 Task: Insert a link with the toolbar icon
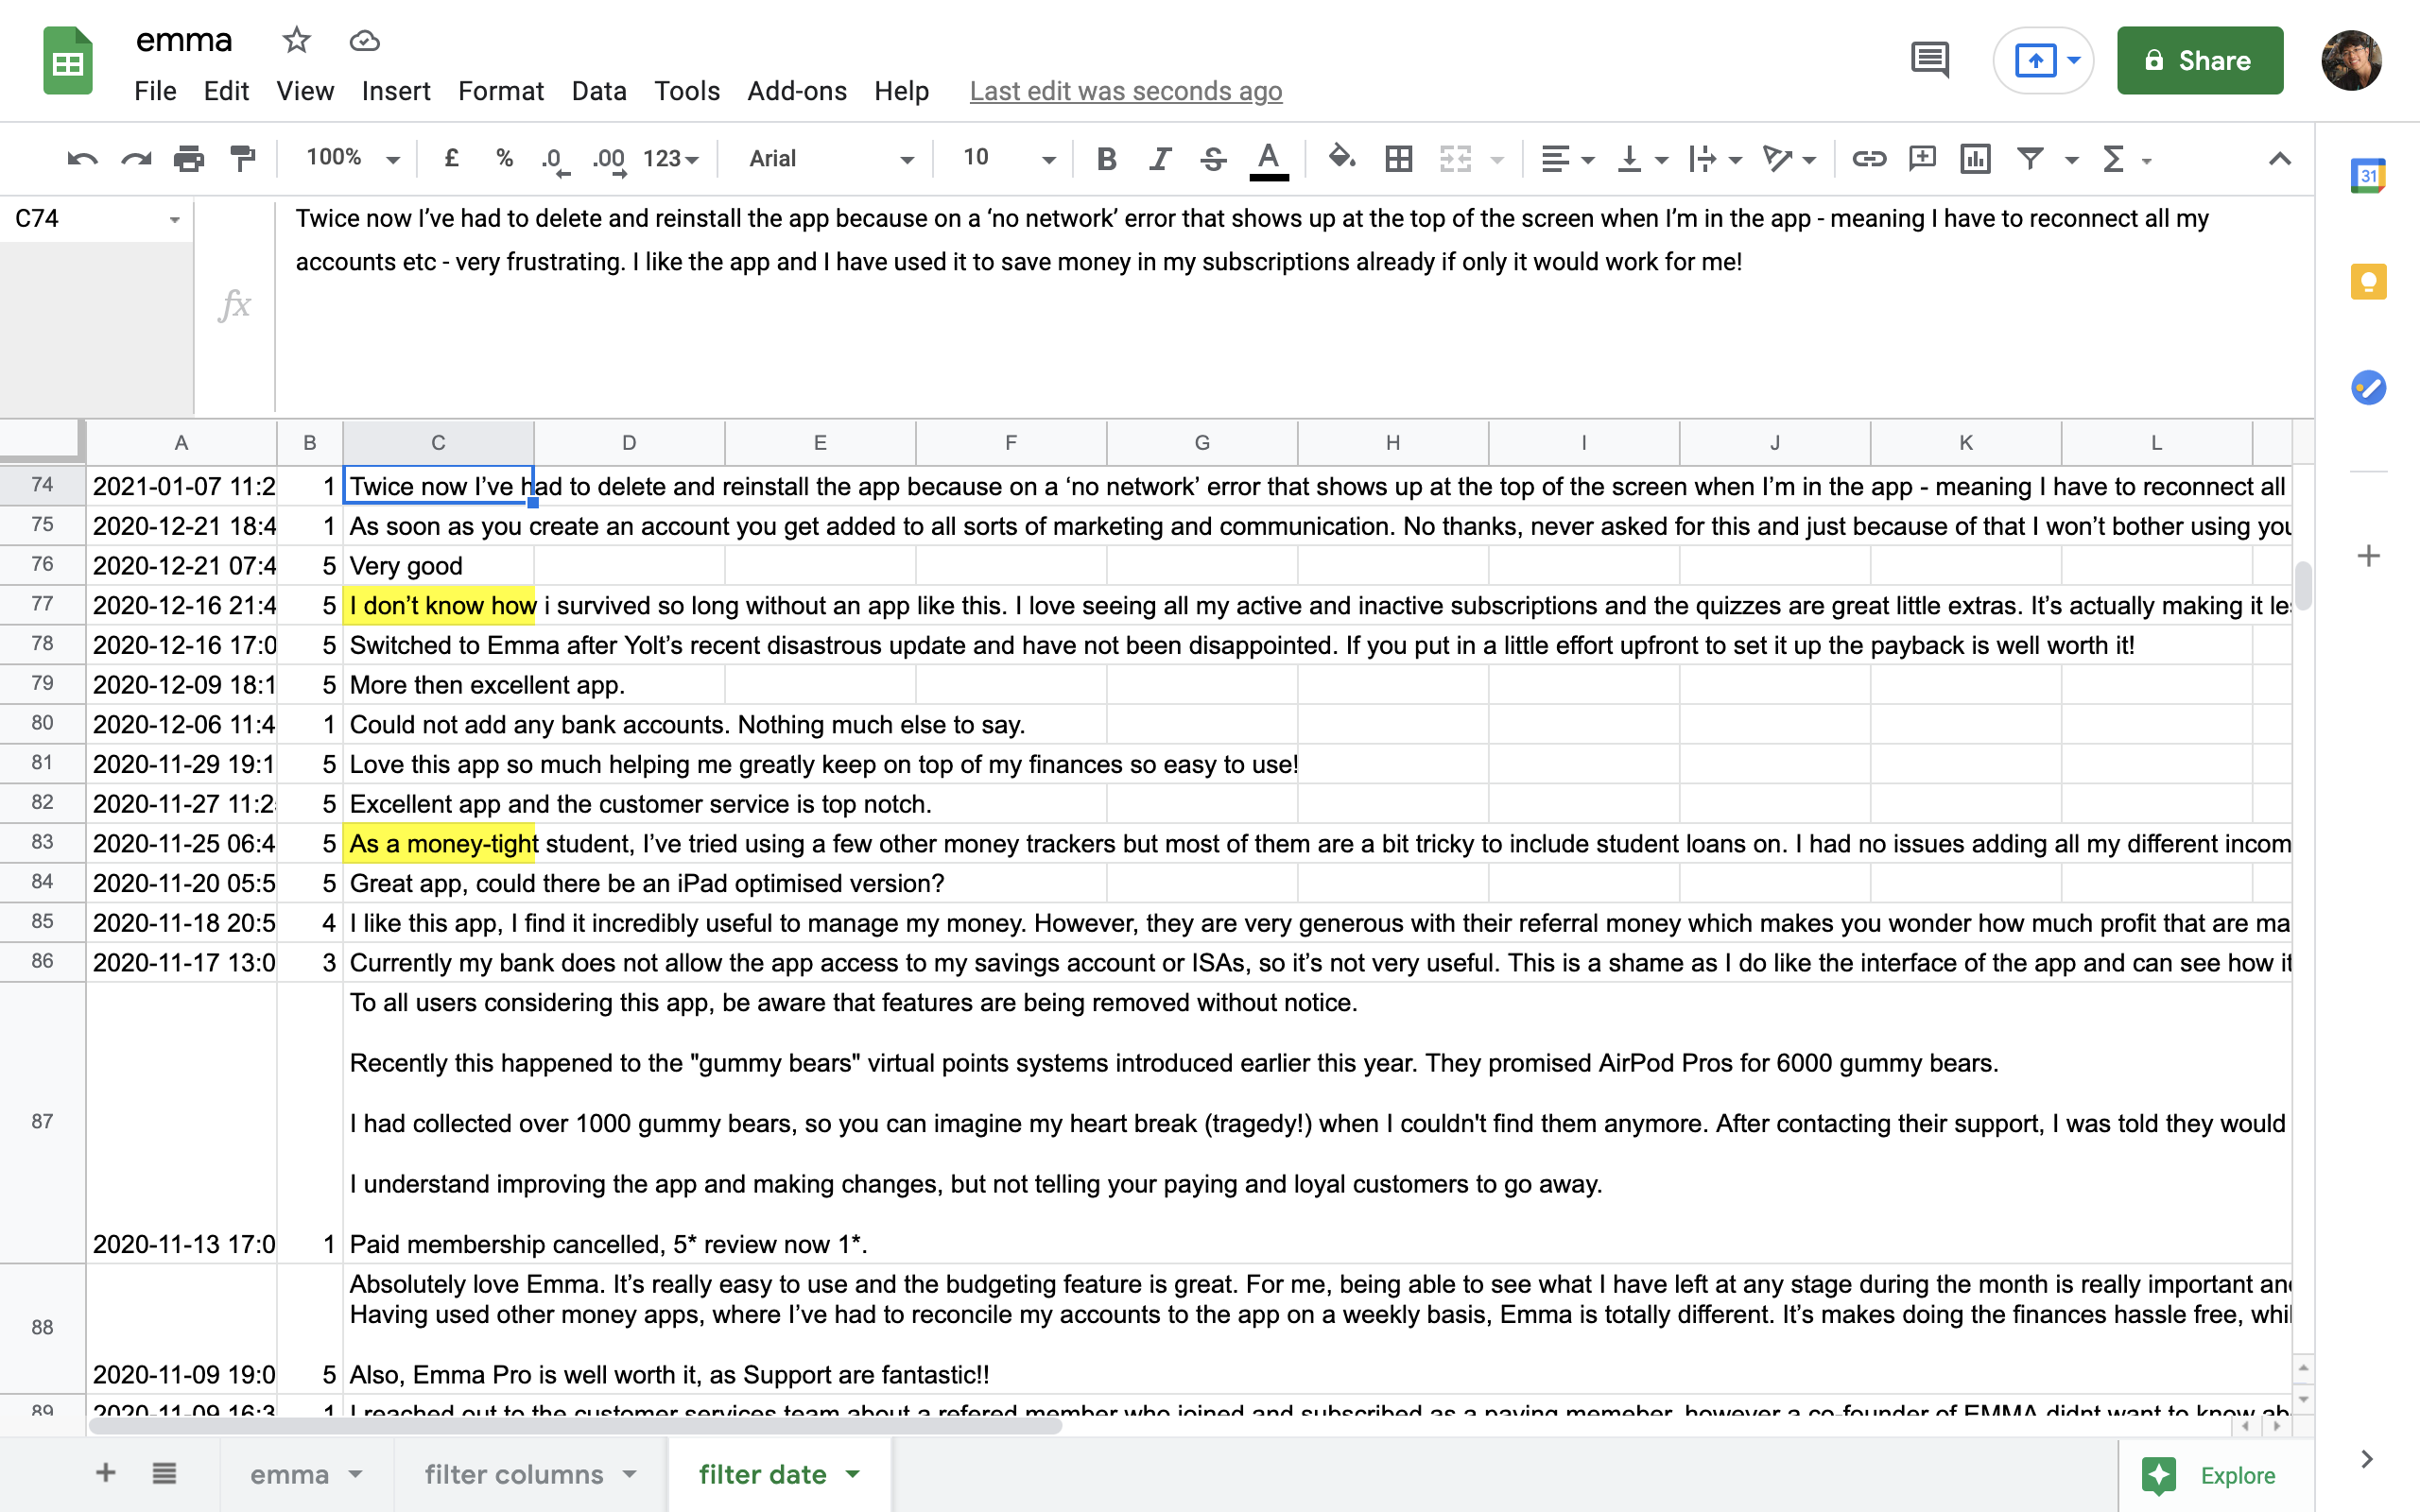(x=1870, y=158)
